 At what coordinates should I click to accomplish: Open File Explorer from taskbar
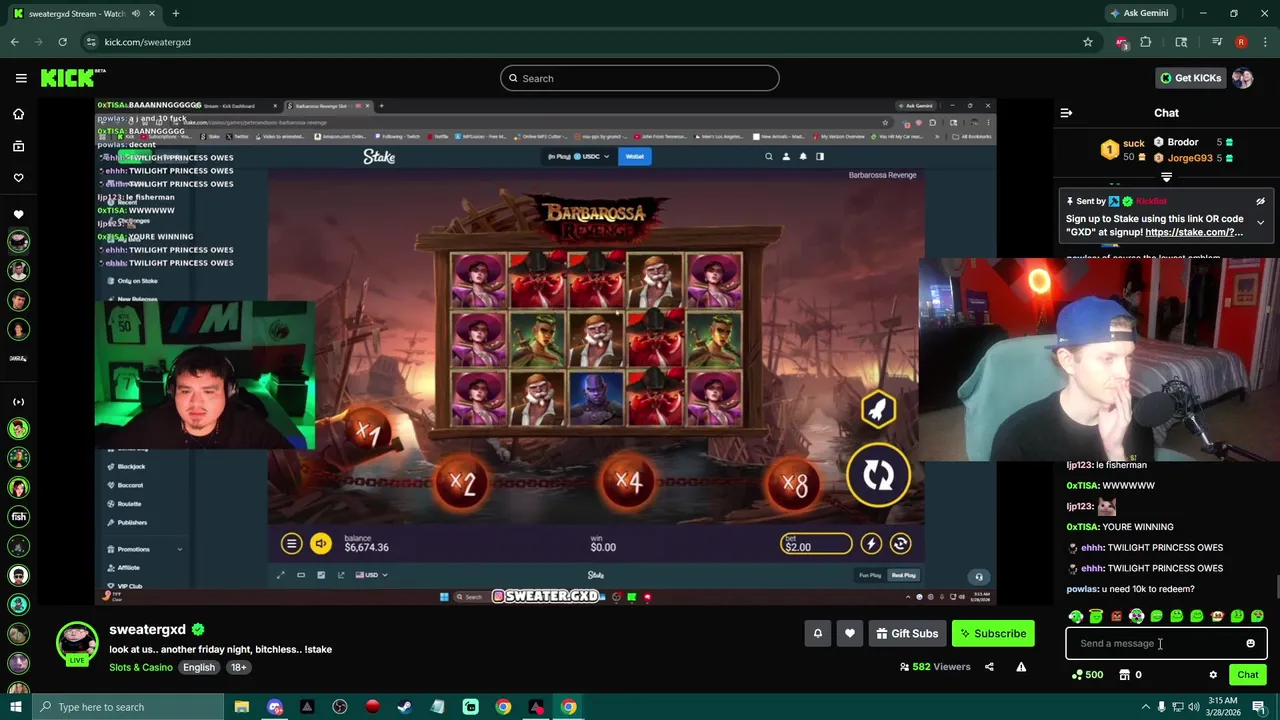pyautogui.click(x=242, y=707)
